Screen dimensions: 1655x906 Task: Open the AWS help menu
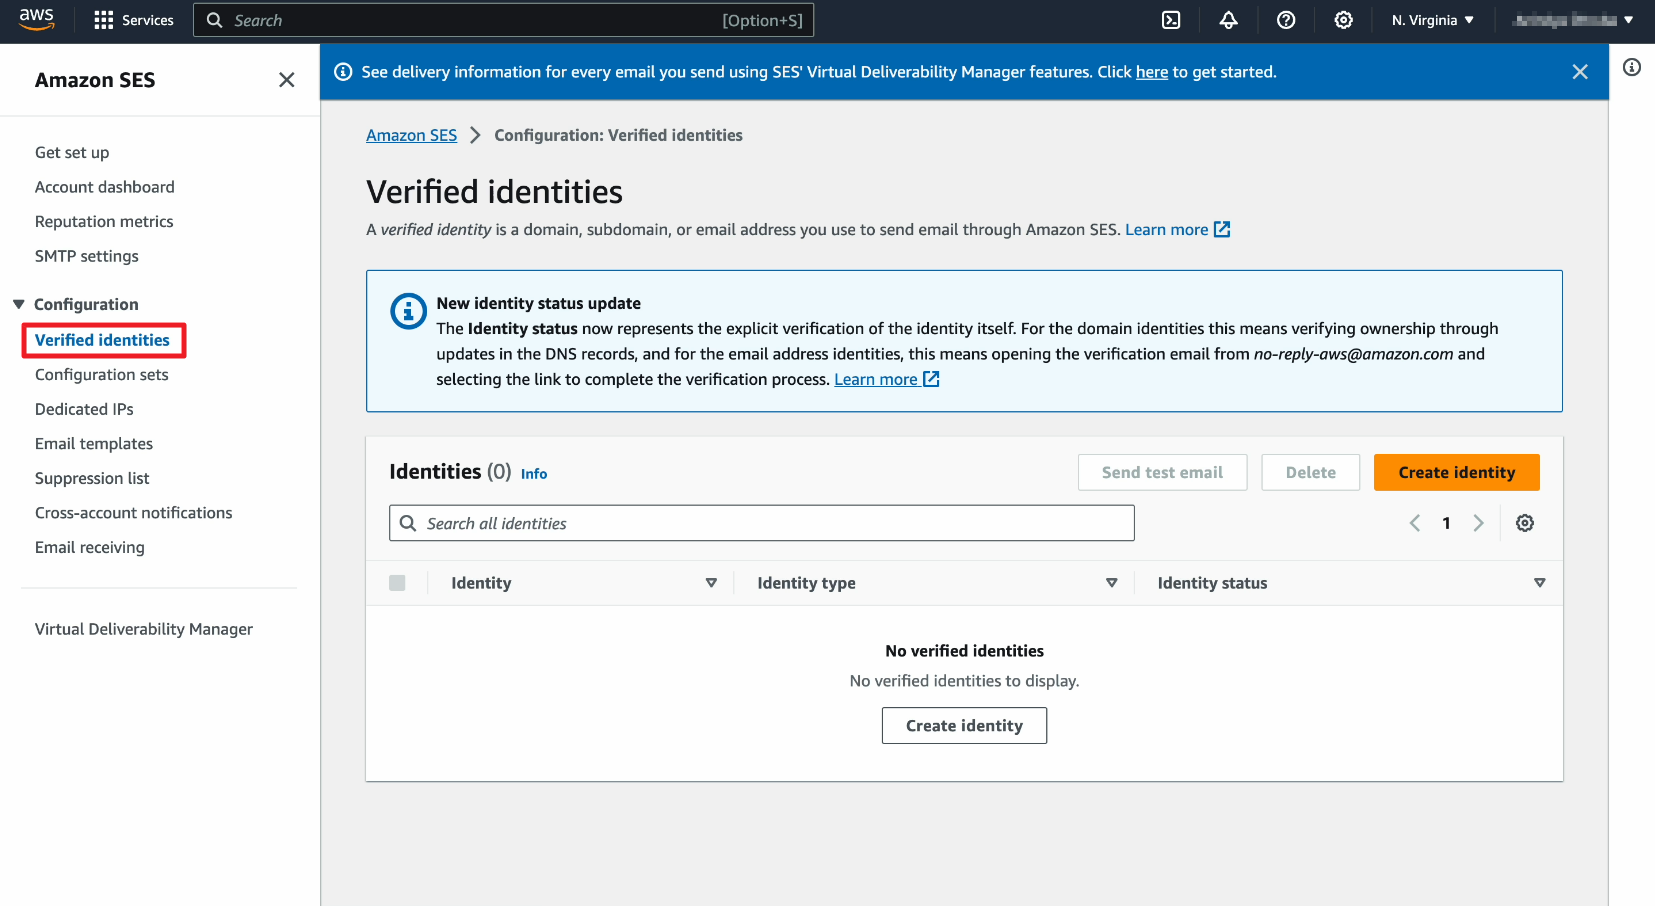pos(1286,20)
